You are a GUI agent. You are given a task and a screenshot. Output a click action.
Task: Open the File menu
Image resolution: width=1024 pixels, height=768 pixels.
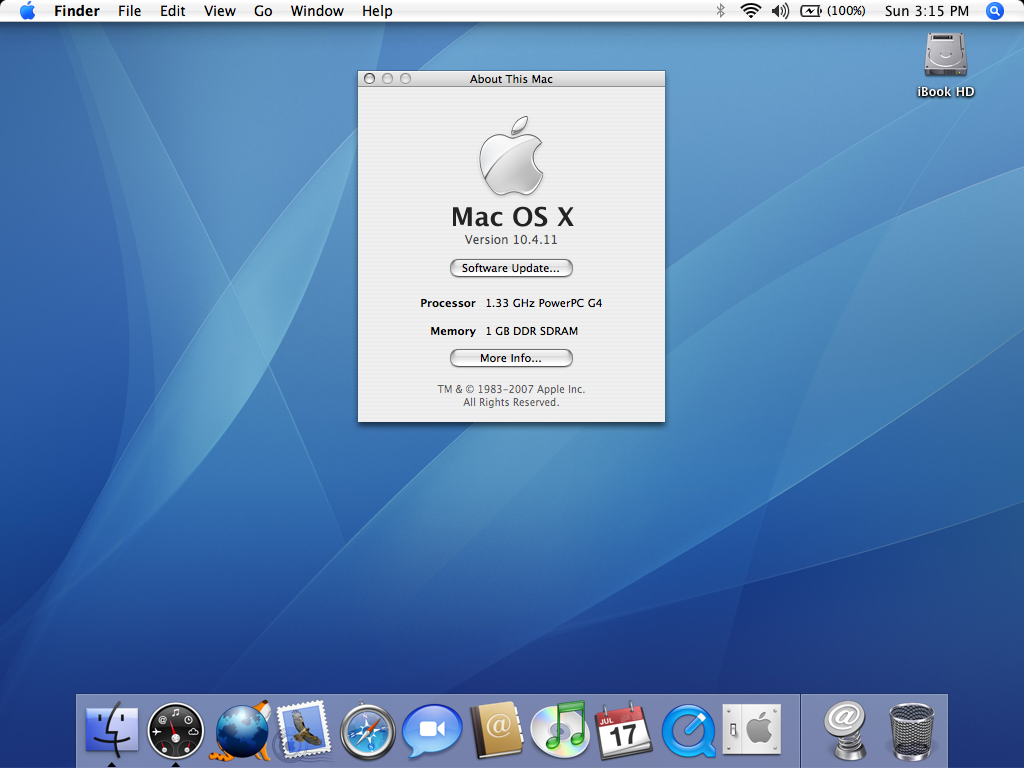tap(129, 11)
